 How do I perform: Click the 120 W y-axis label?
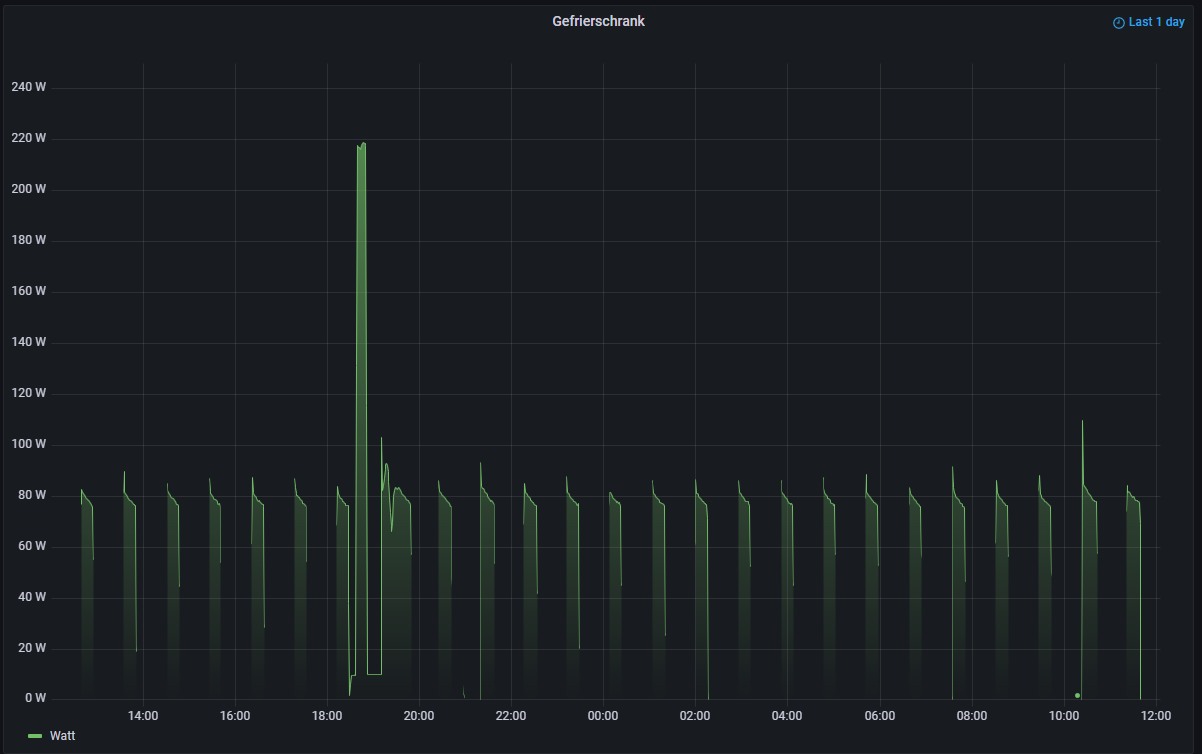[x=28, y=393]
